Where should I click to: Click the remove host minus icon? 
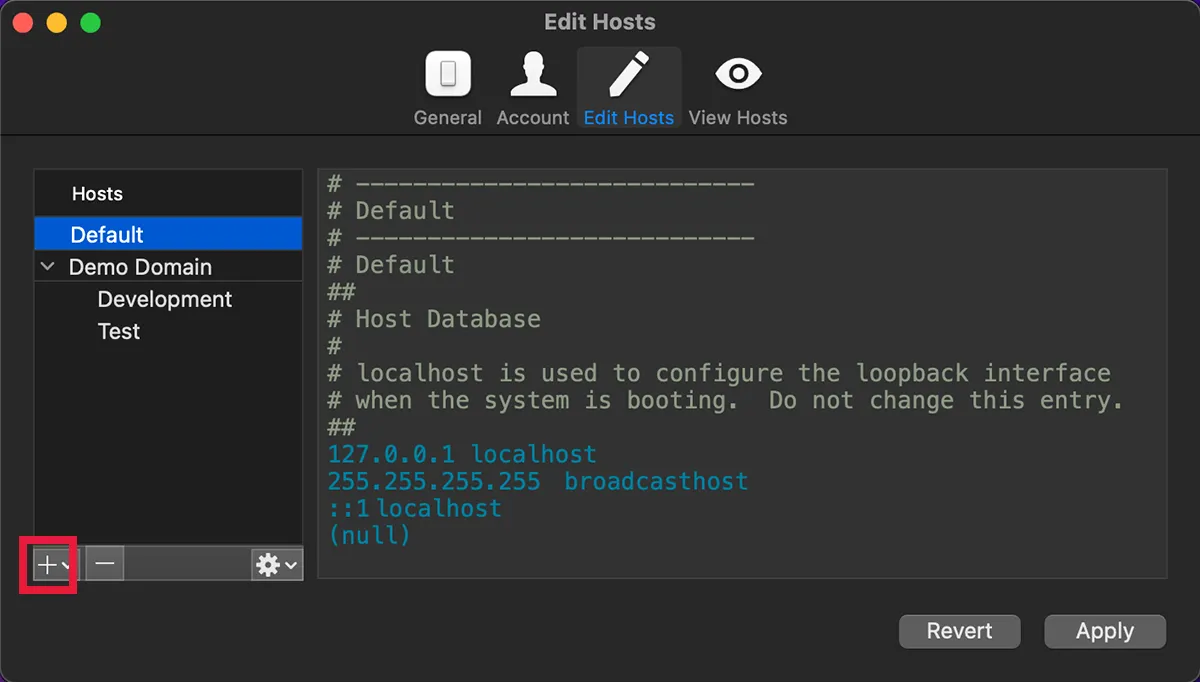click(x=104, y=564)
